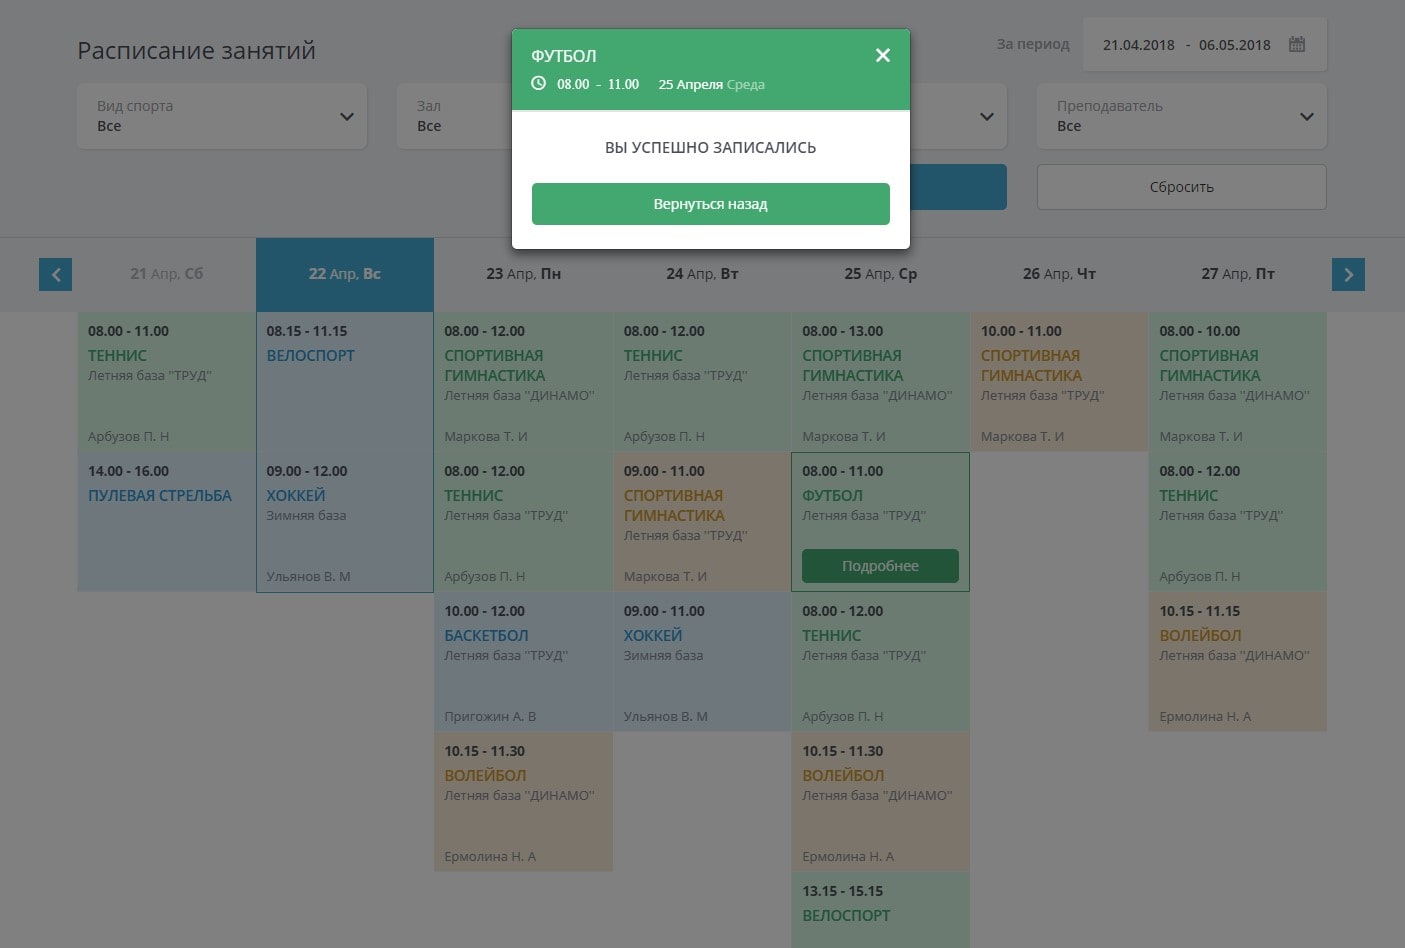The image size is (1405, 948).
Task: Select the 26 Апр, Чт day tab
Action: pos(1059,274)
